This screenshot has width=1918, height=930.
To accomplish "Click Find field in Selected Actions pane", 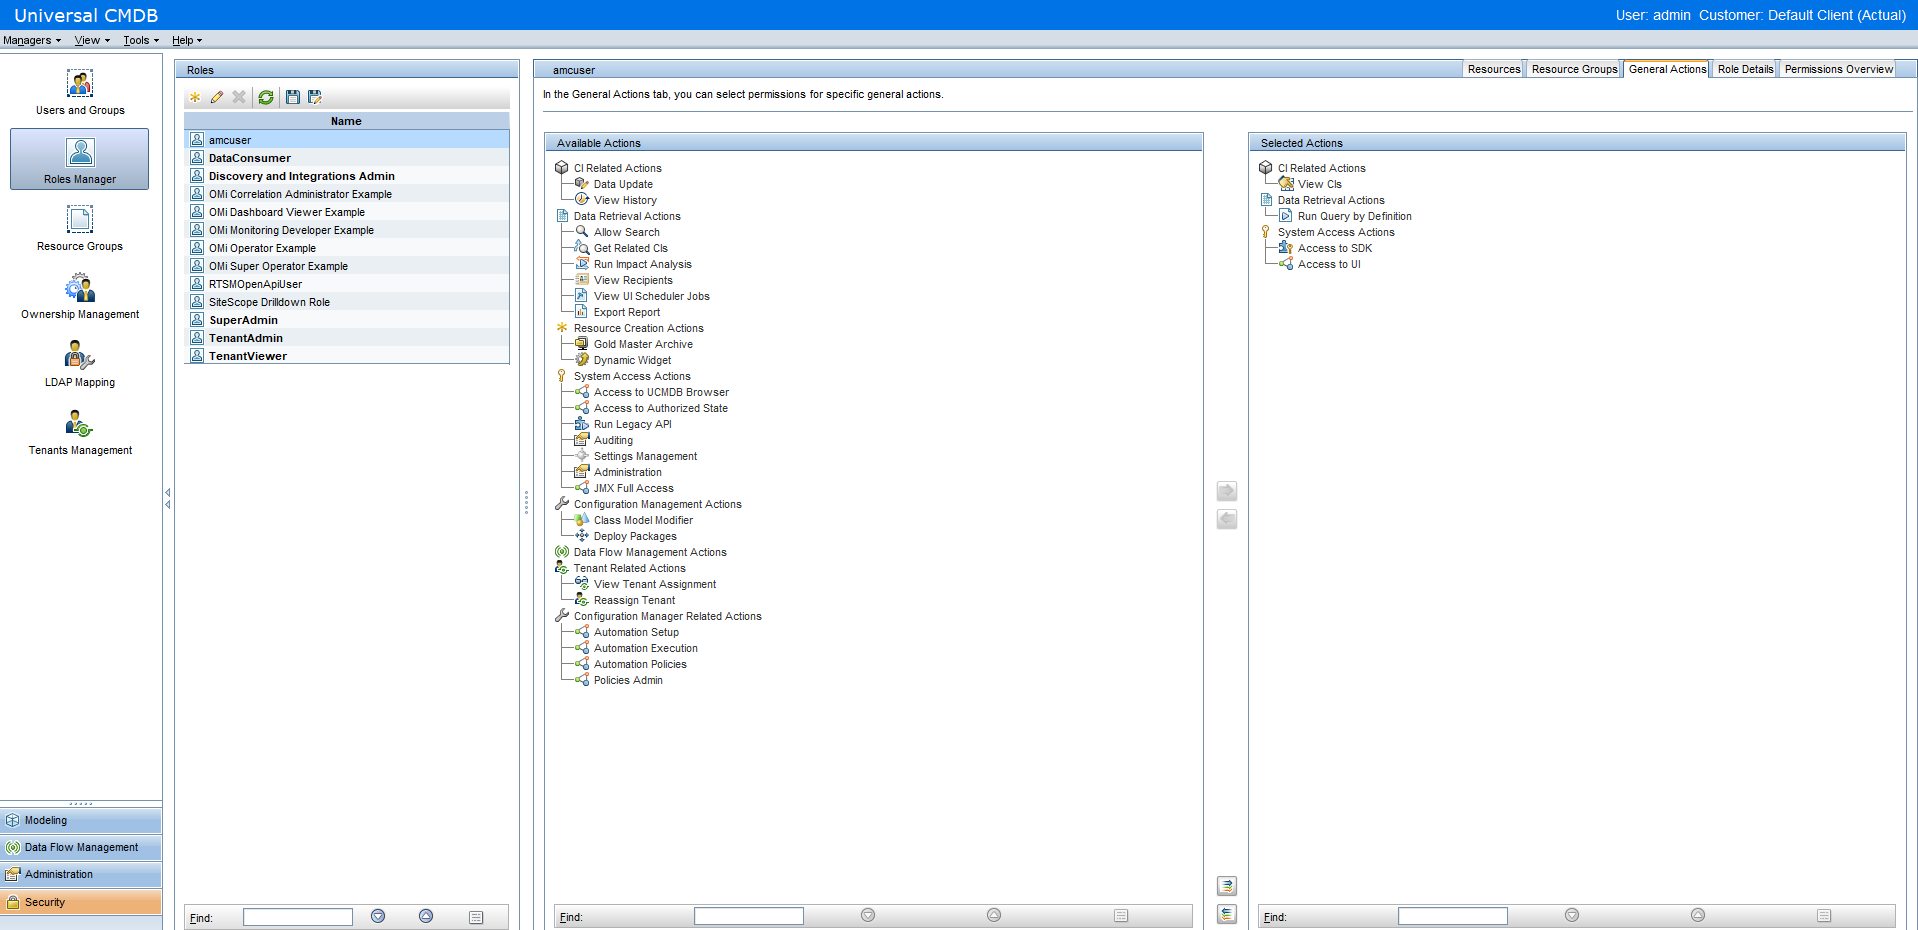I will coord(1453,916).
